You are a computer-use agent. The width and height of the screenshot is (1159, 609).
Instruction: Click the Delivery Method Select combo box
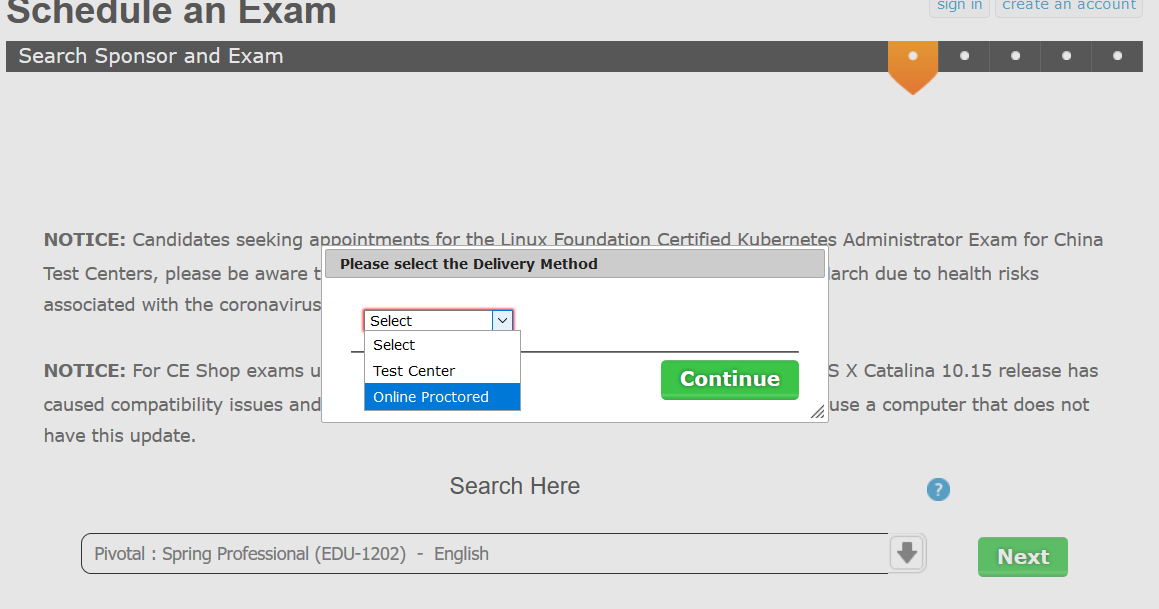coord(438,320)
